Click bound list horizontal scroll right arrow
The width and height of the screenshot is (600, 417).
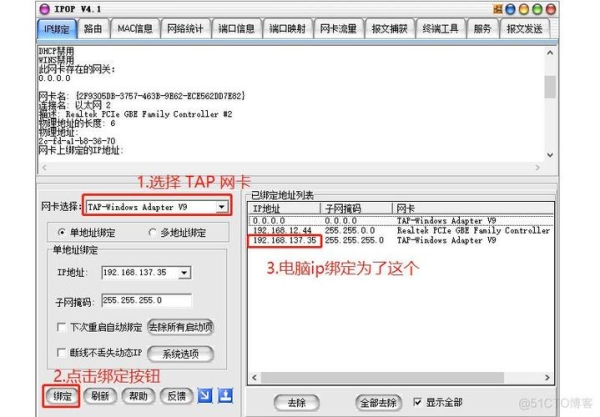pyautogui.click(x=547, y=378)
